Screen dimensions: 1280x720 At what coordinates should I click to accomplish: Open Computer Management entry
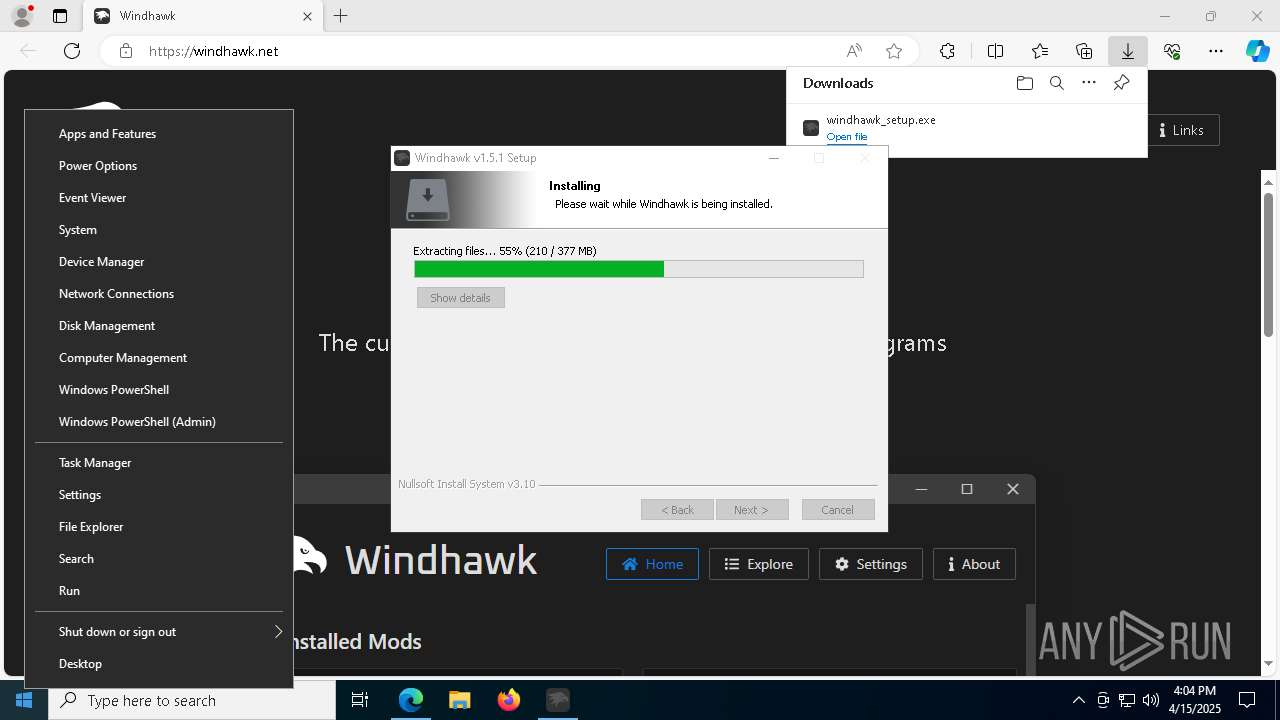(159, 358)
